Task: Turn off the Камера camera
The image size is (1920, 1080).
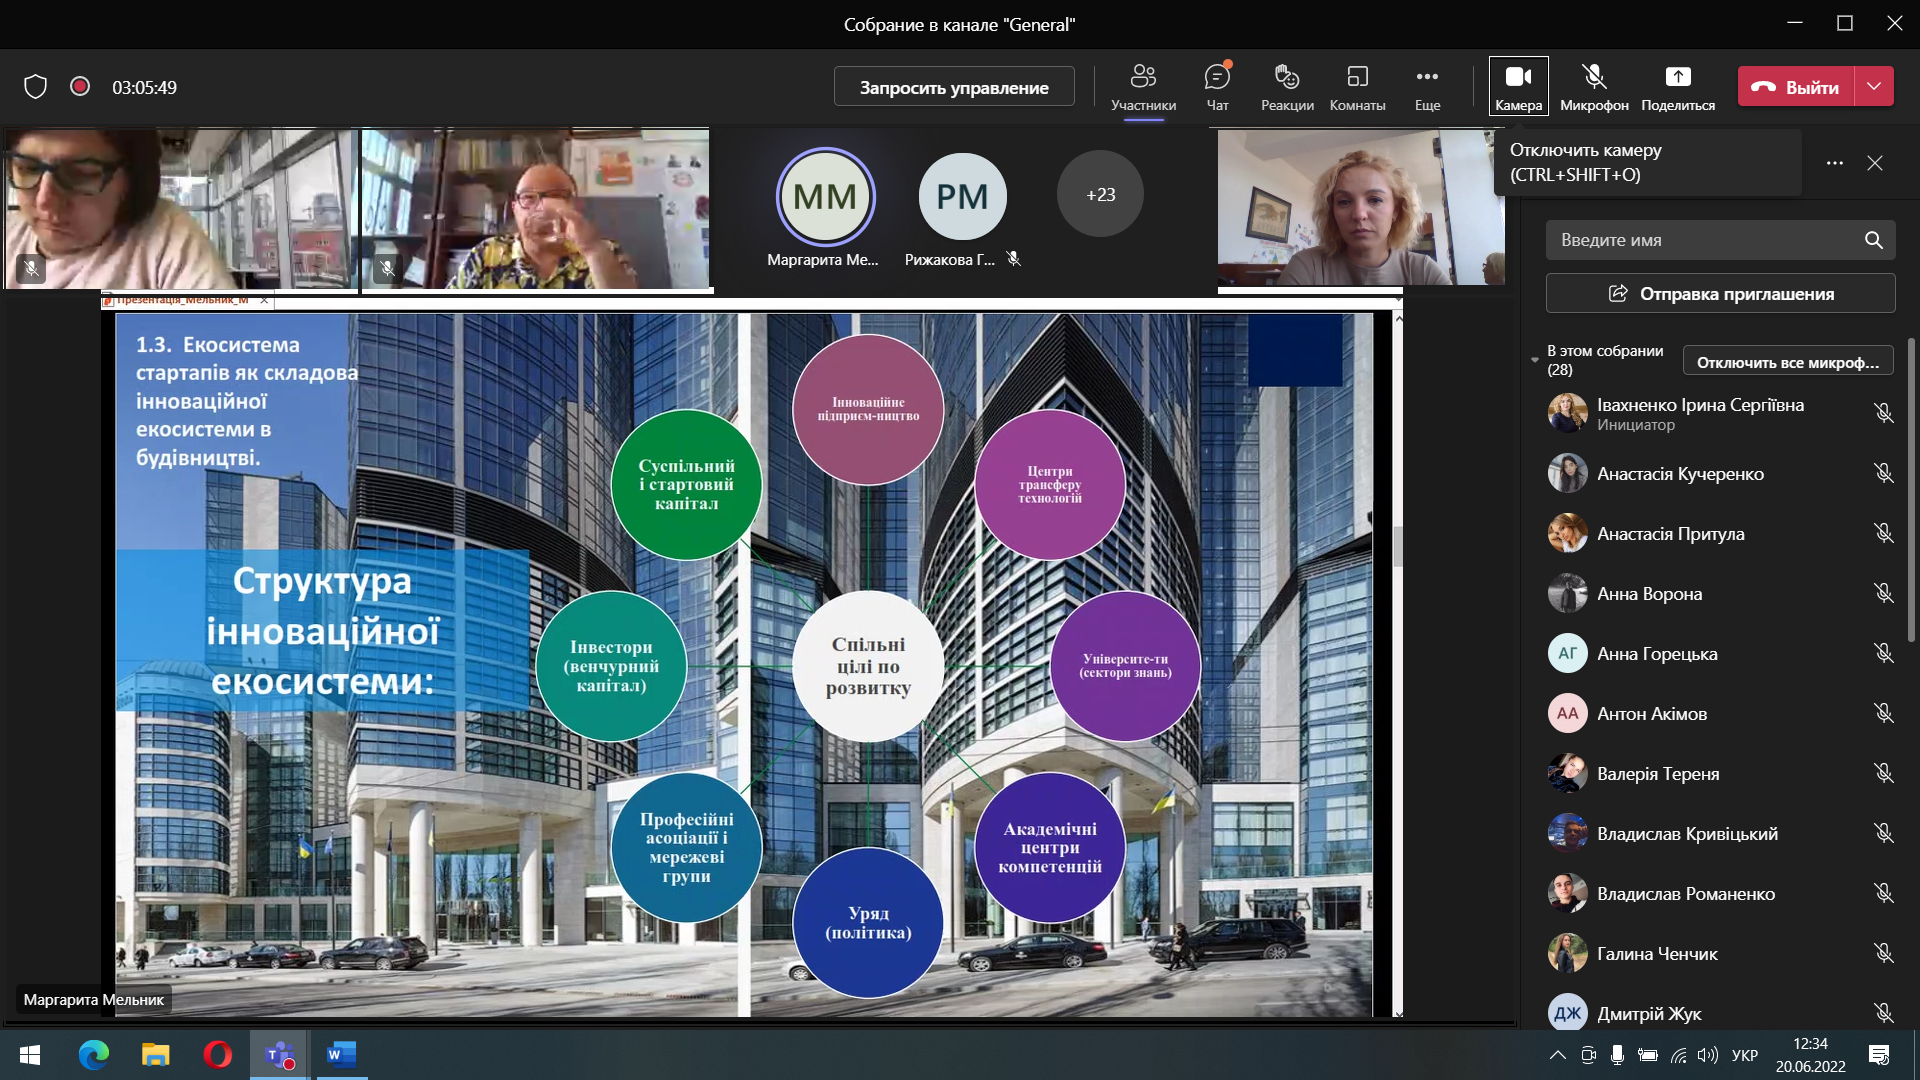Action: [1518, 87]
